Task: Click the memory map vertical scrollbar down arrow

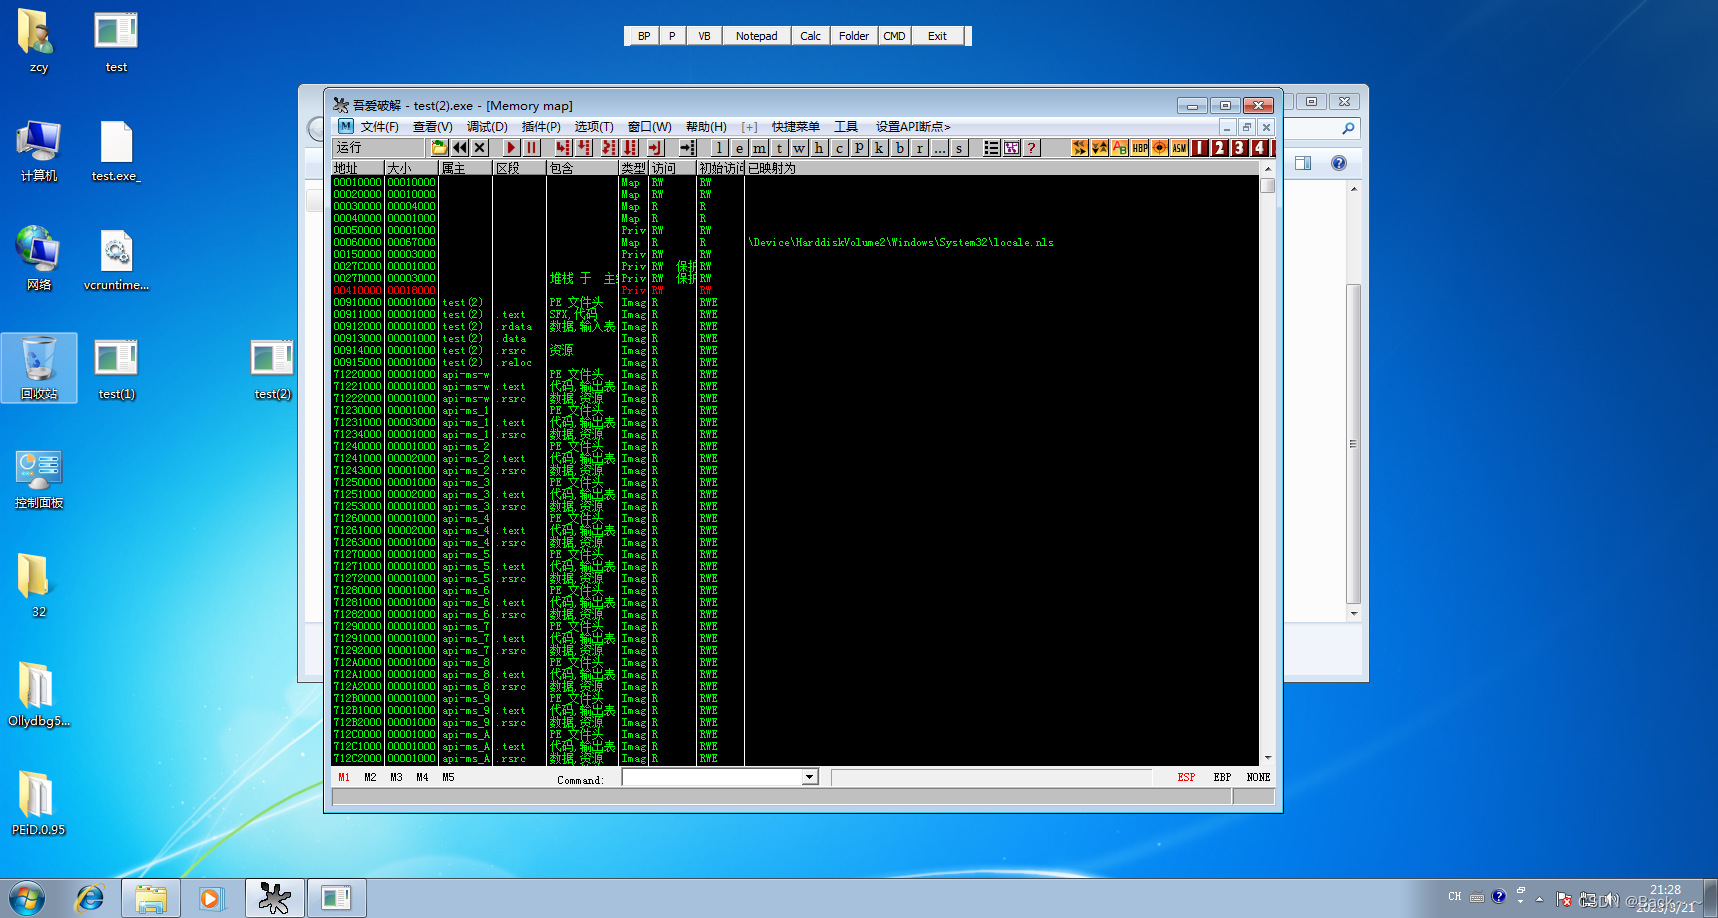Action: pyautogui.click(x=1268, y=758)
